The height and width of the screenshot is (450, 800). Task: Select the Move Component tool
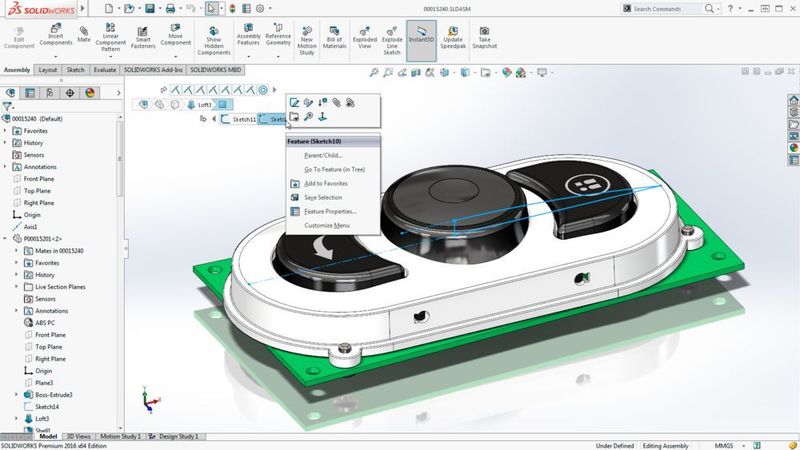pyautogui.click(x=176, y=34)
